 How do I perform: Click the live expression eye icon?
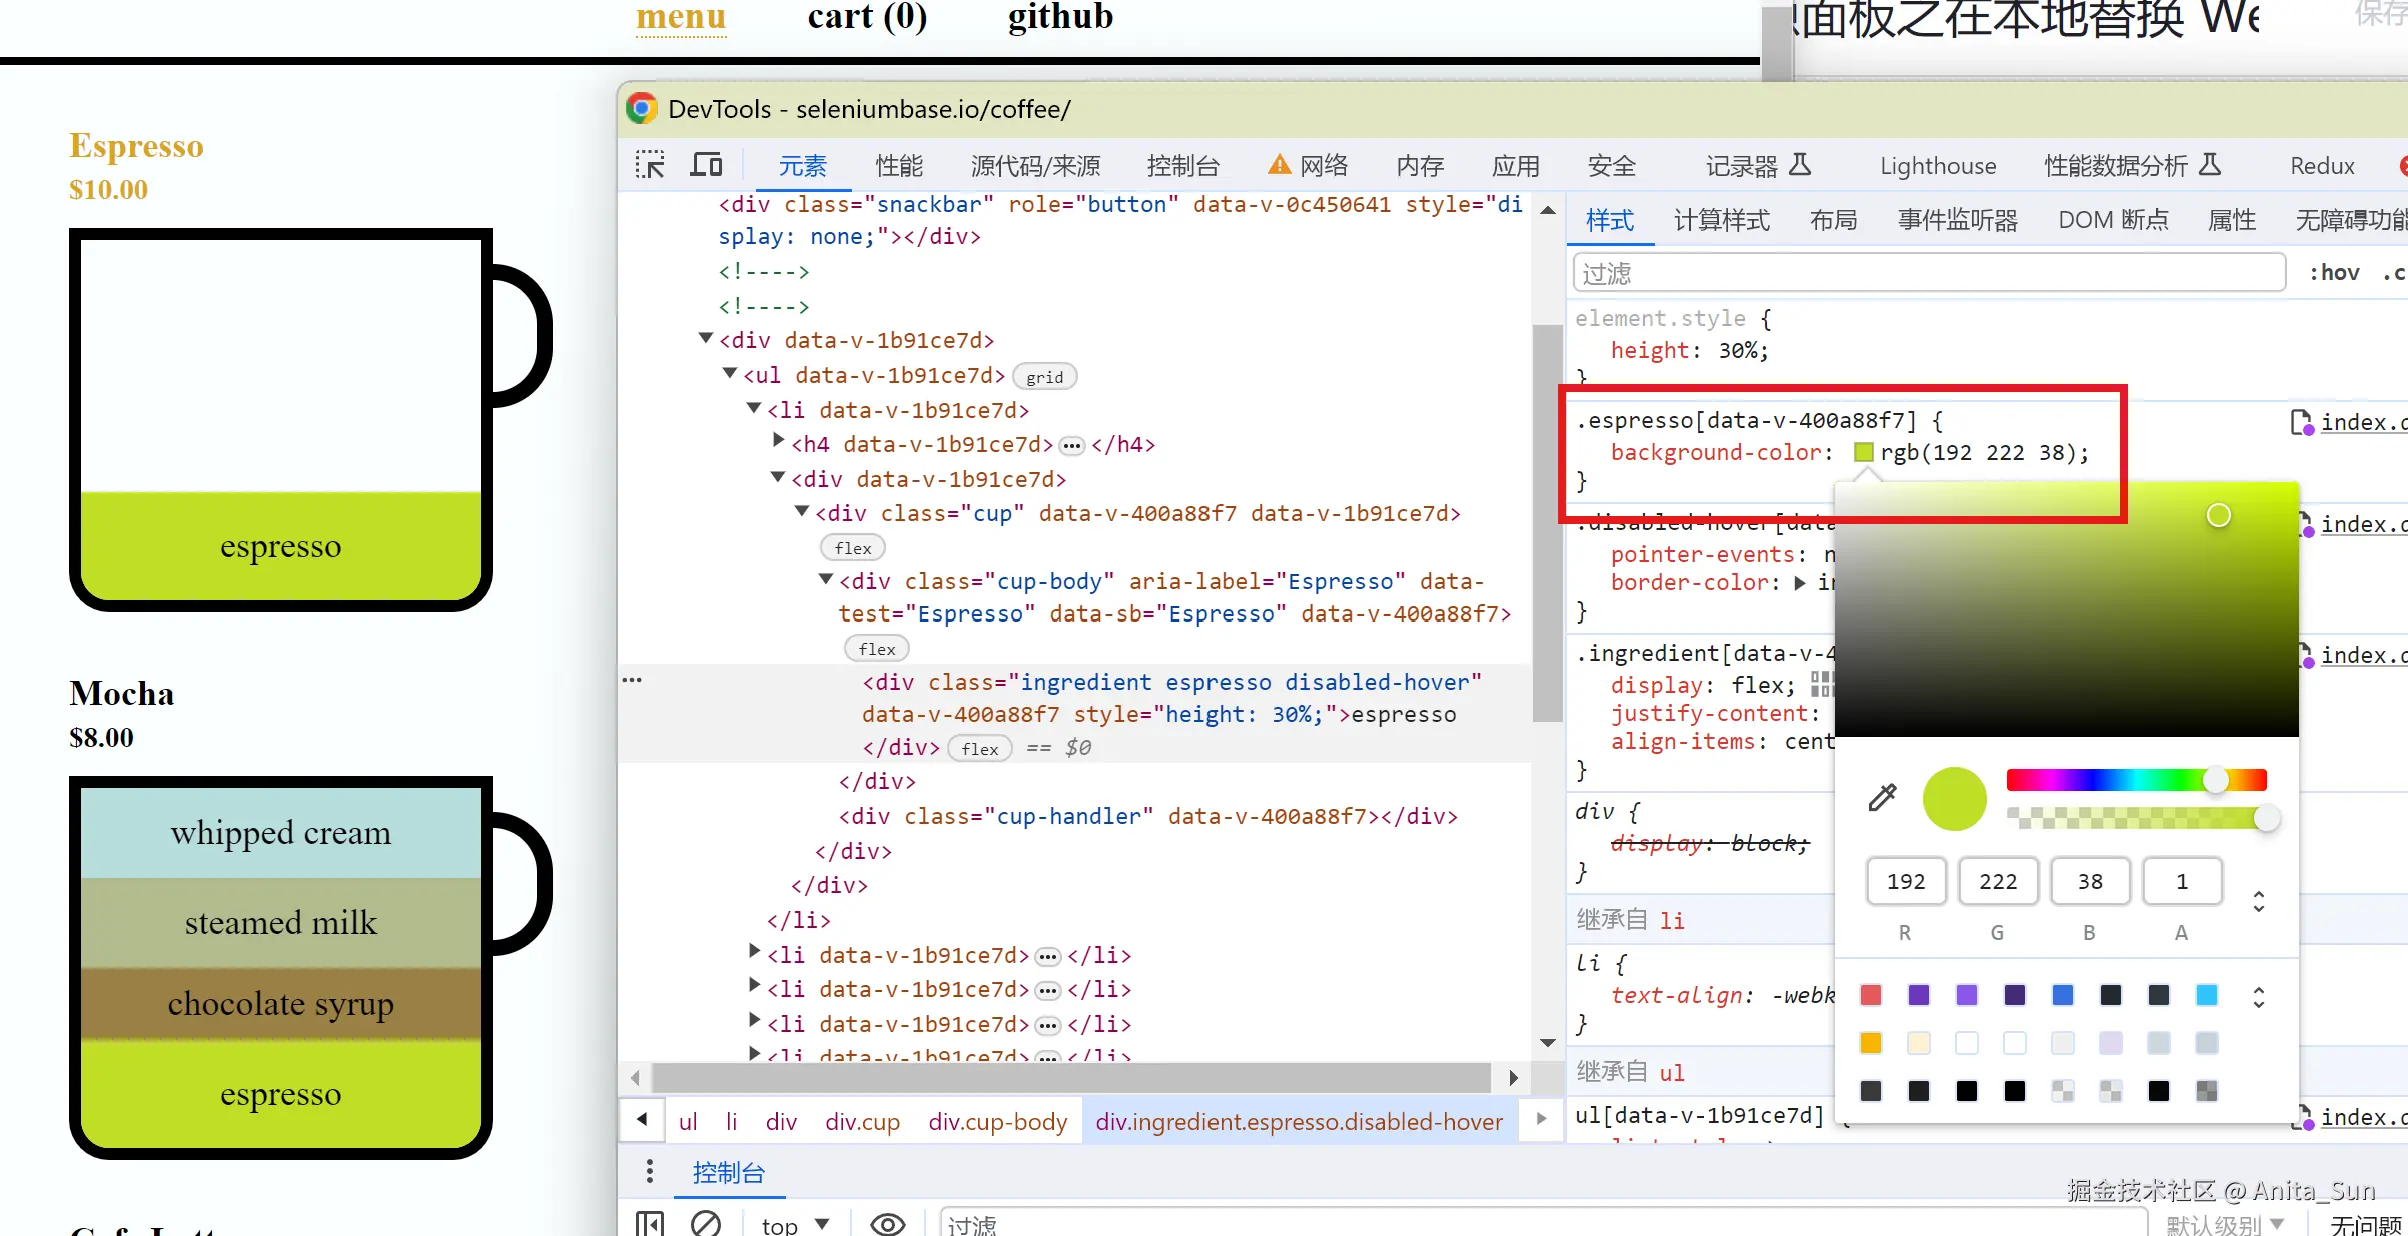click(887, 1224)
